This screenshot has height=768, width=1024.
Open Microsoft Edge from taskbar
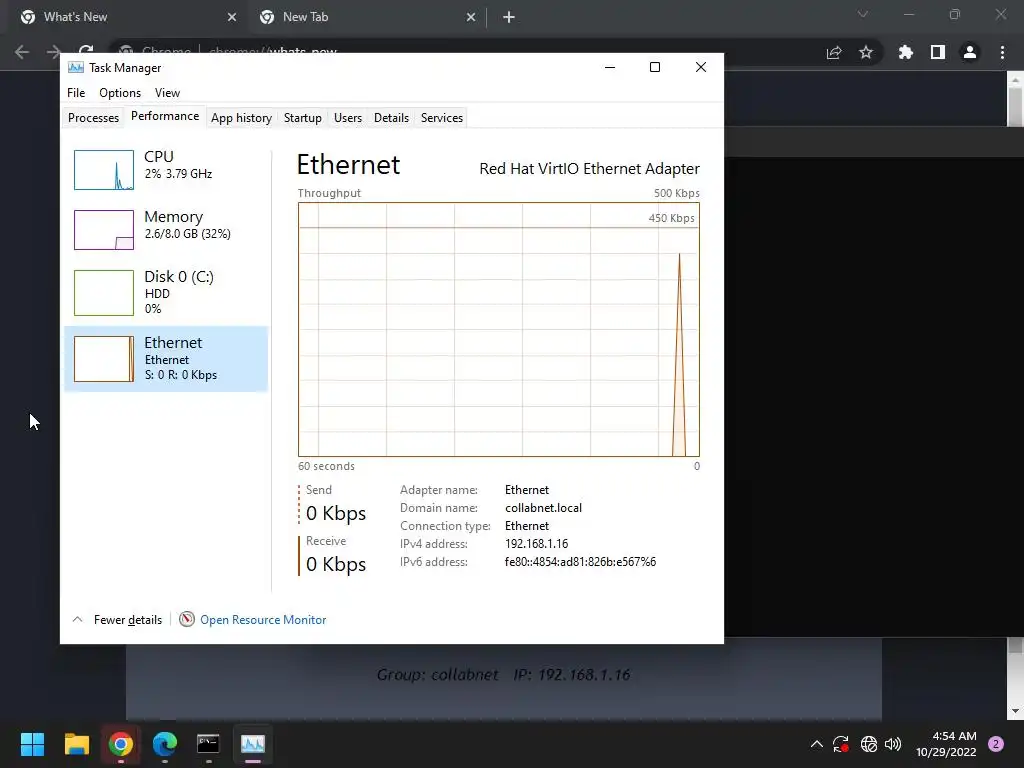coord(165,744)
